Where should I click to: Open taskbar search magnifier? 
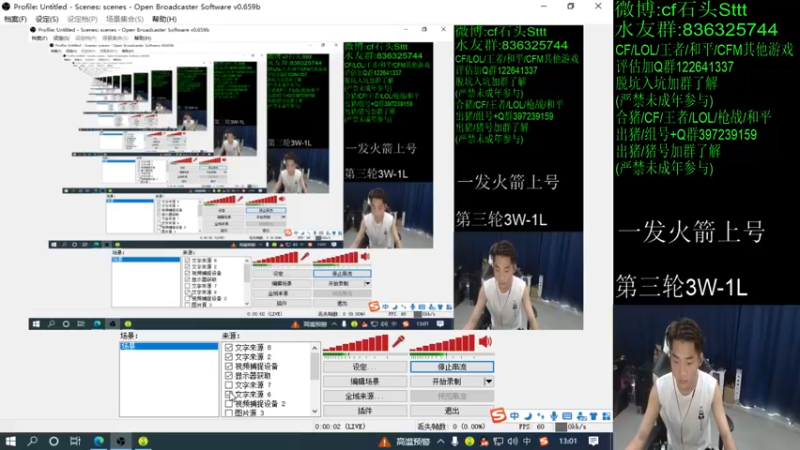[x=32, y=441]
